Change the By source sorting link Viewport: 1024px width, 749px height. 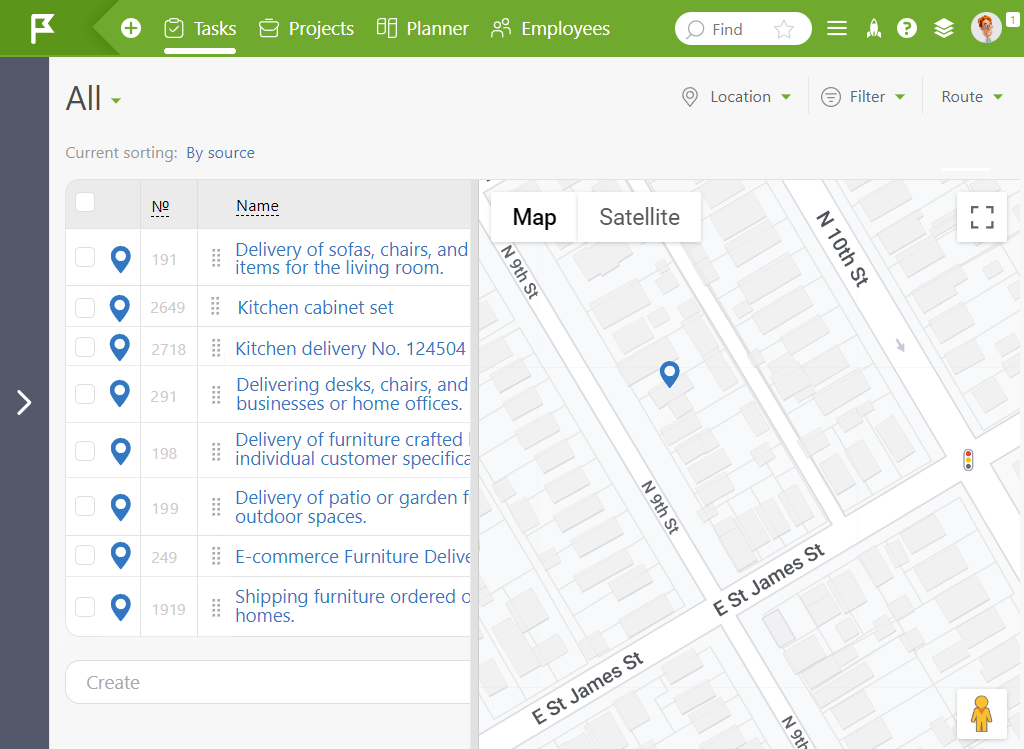(x=220, y=153)
